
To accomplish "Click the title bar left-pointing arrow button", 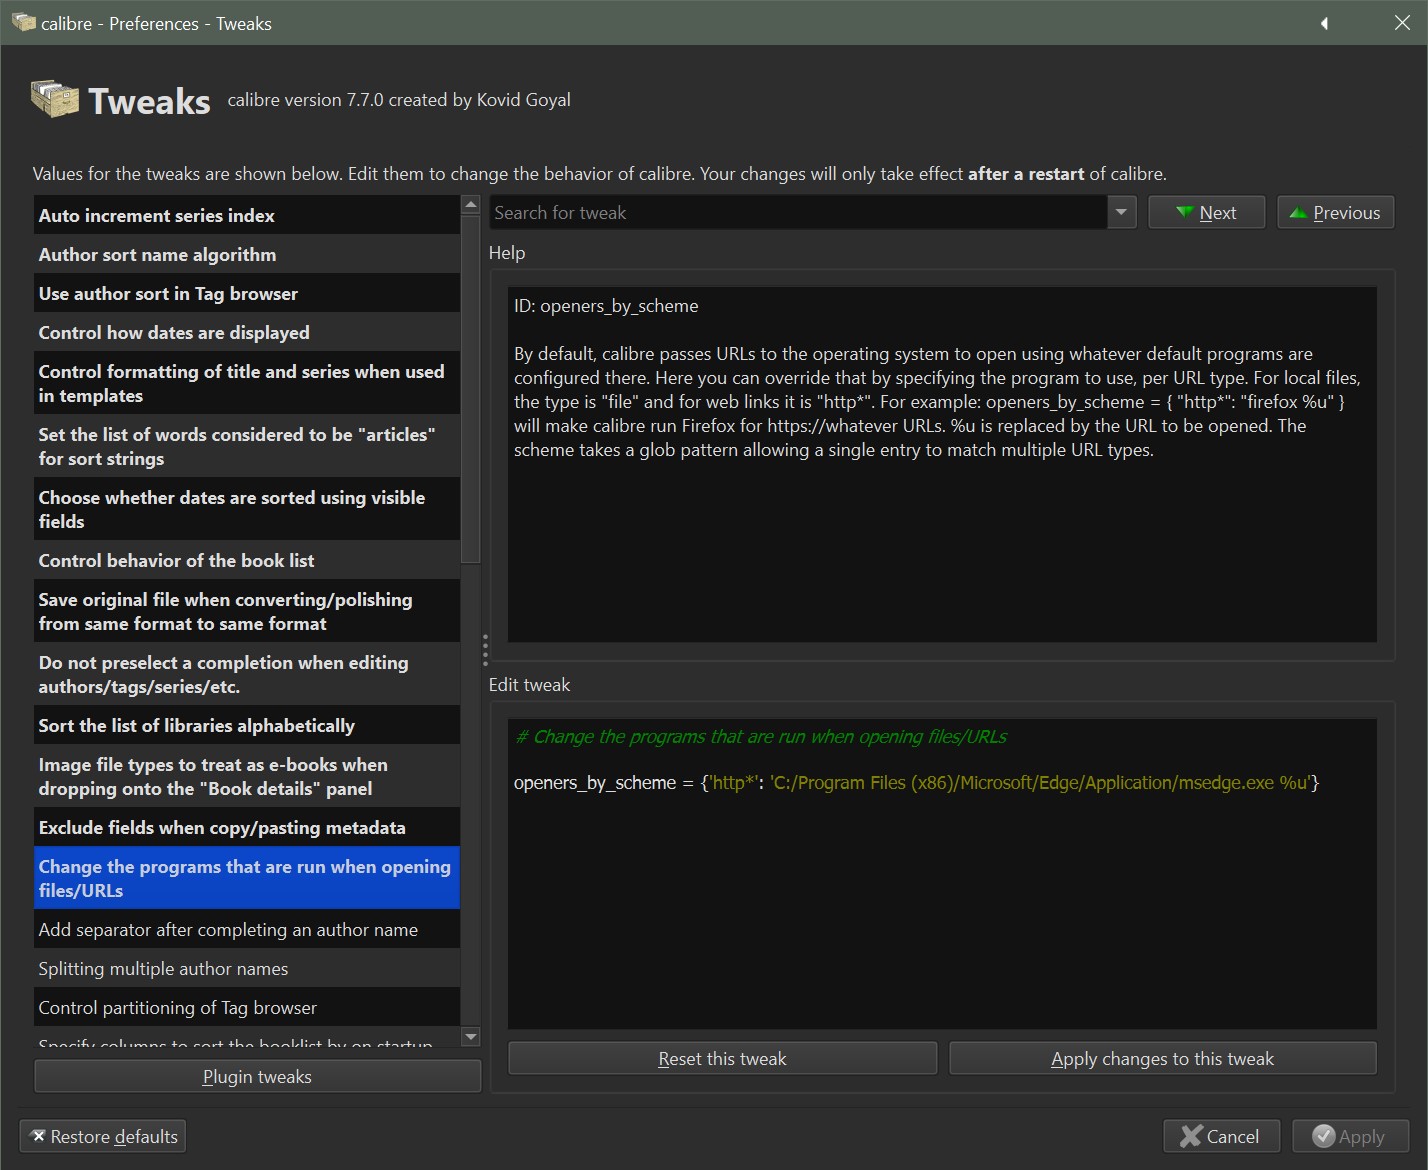I will point(1324,23).
